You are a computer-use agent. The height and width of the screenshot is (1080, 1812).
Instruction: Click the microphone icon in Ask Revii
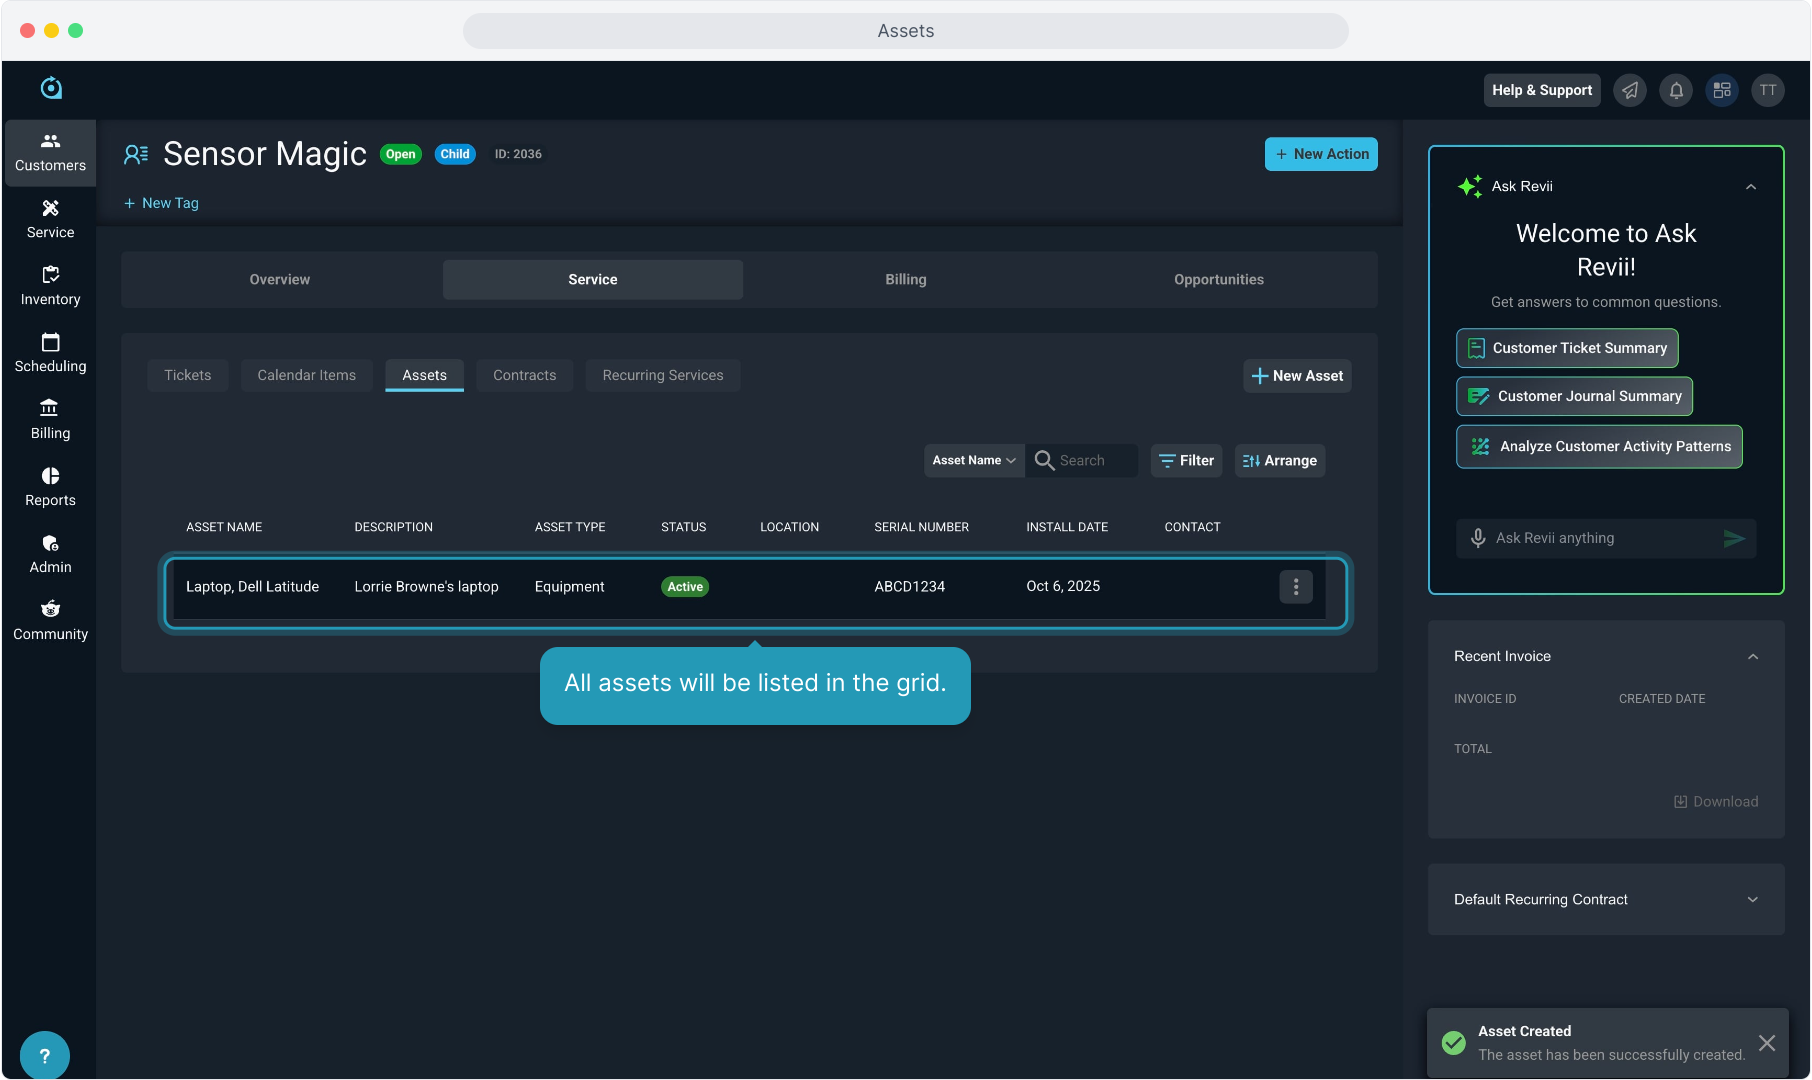[x=1478, y=538]
